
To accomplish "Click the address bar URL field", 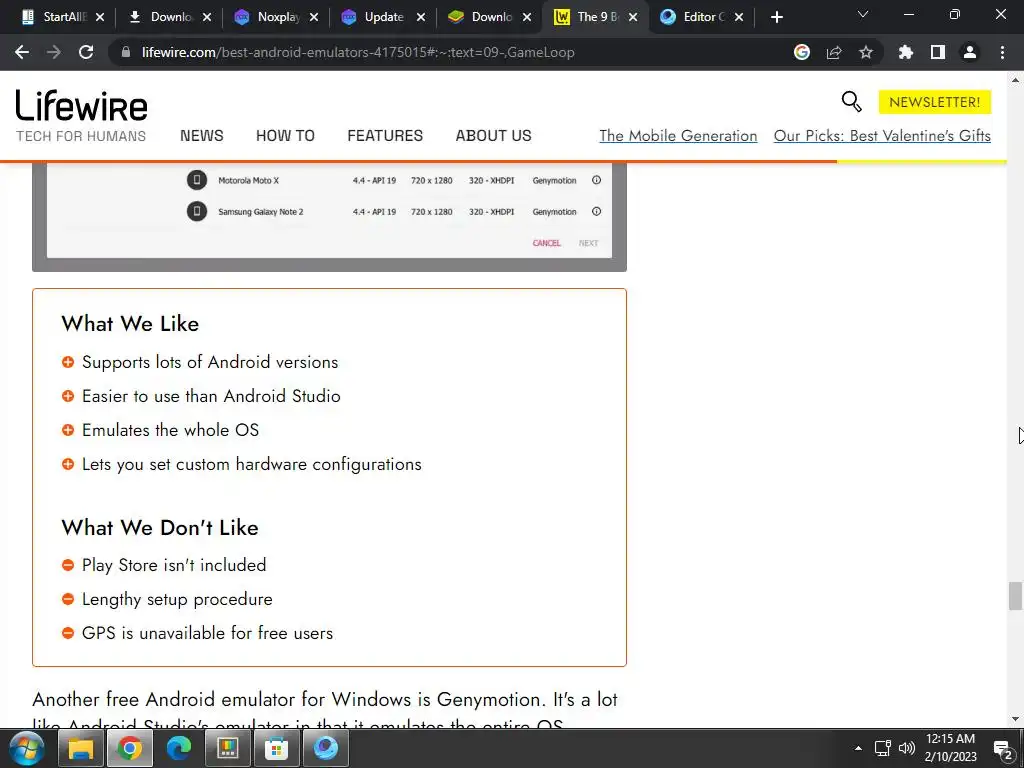I will pyautogui.click(x=451, y=52).
